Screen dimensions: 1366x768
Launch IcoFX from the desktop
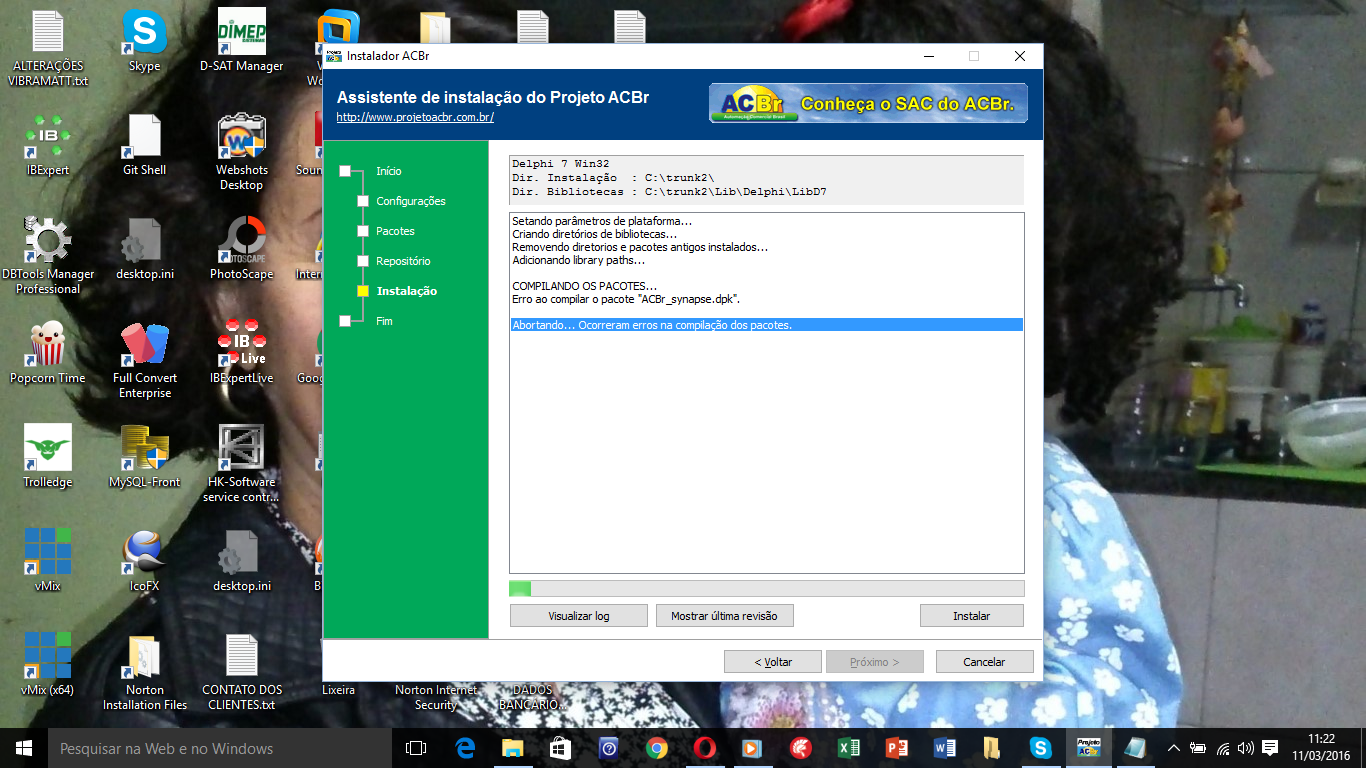tap(145, 561)
